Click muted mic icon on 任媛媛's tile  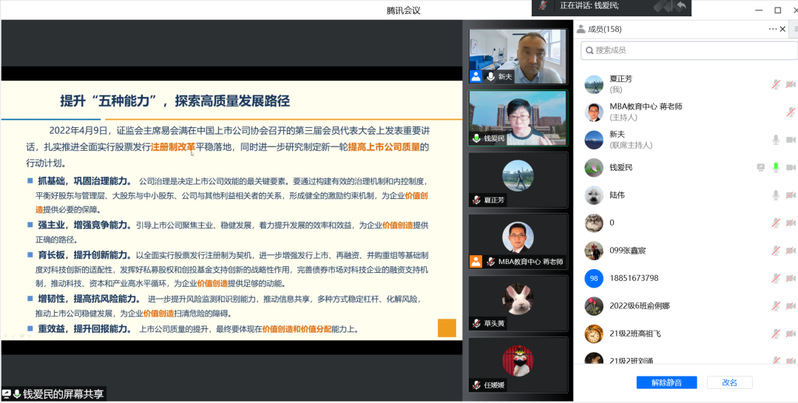[x=476, y=385]
